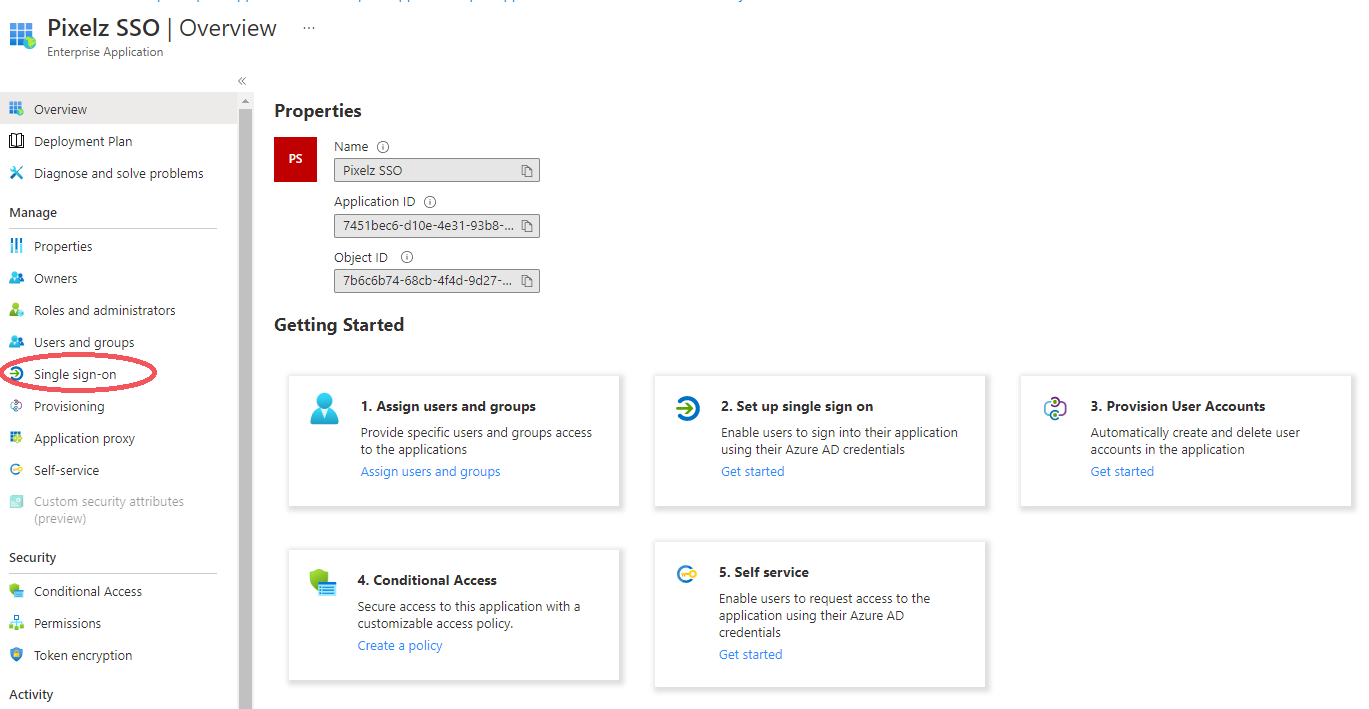Click scrollbar up arrow in sidebar

[x=245, y=102]
